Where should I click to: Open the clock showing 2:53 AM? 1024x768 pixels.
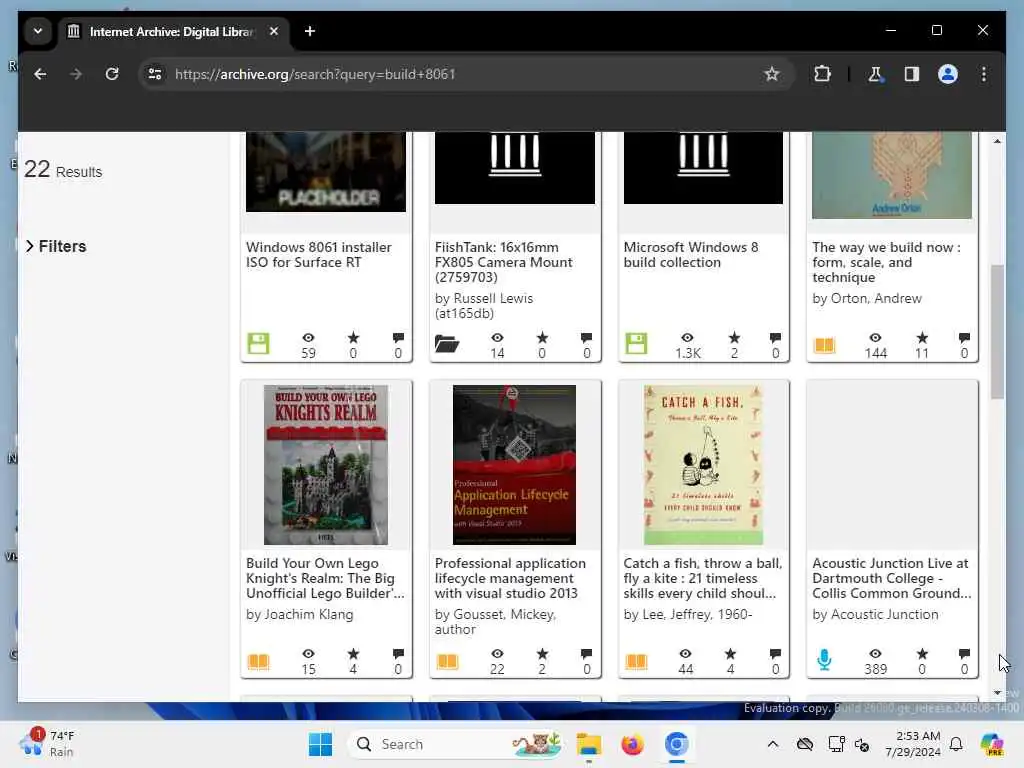tap(913, 744)
